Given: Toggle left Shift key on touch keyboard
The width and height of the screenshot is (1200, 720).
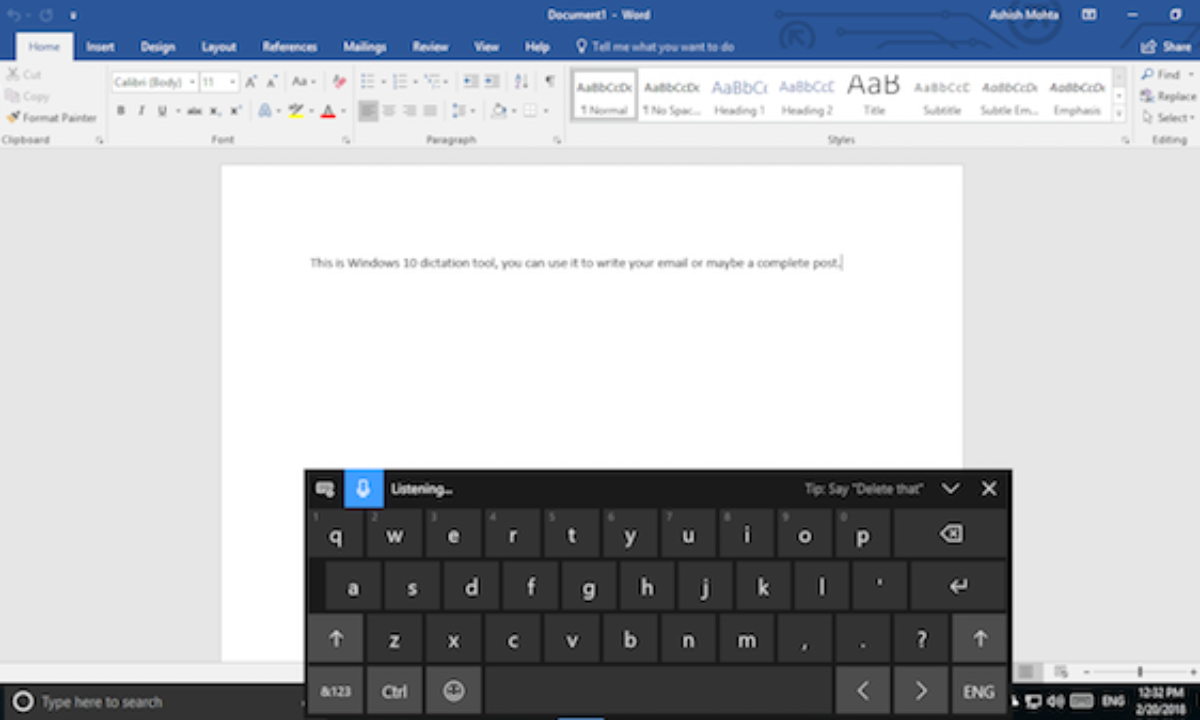Looking at the screenshot, I should pos(335,639).
